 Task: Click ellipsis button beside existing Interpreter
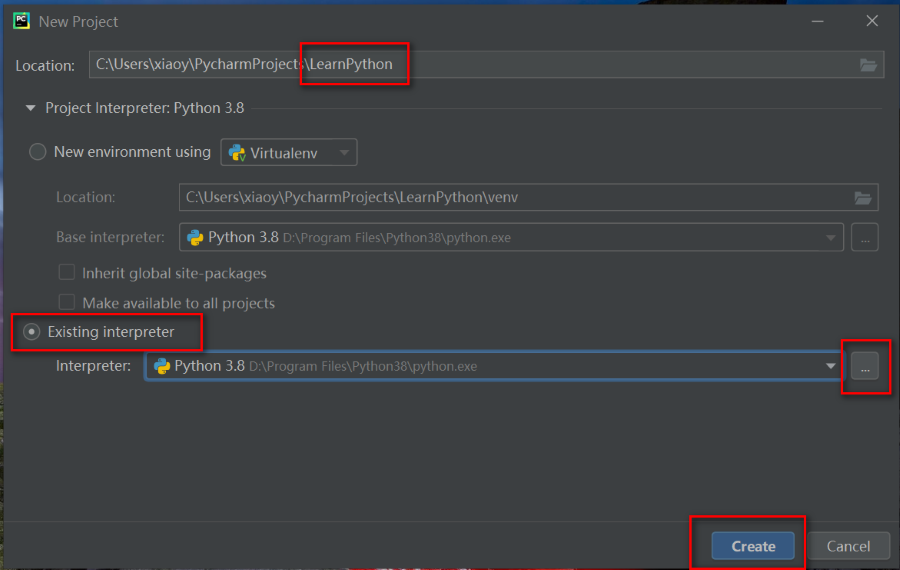coord(865,366)
